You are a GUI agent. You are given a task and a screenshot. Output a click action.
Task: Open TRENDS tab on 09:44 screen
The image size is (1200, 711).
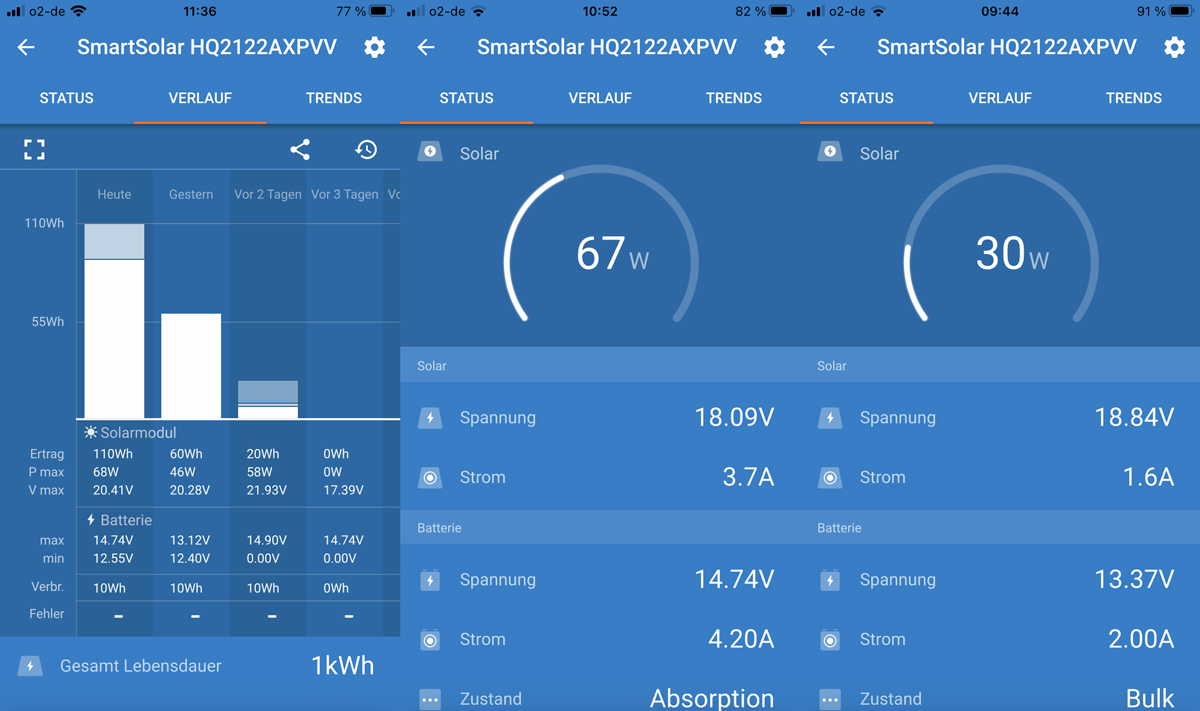1134,98
